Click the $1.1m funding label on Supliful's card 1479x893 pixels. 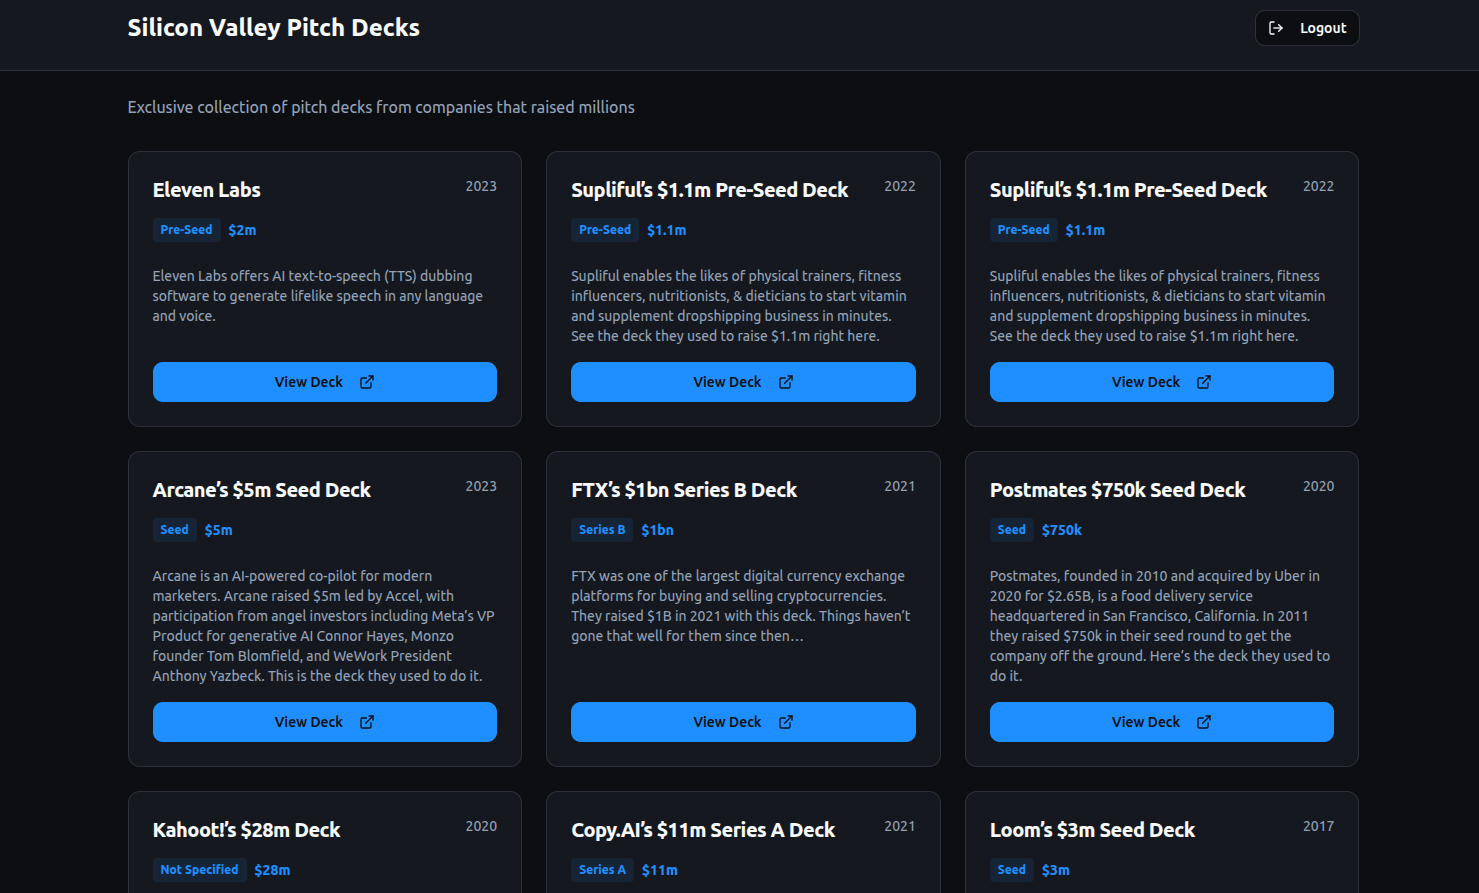(666, 230)
